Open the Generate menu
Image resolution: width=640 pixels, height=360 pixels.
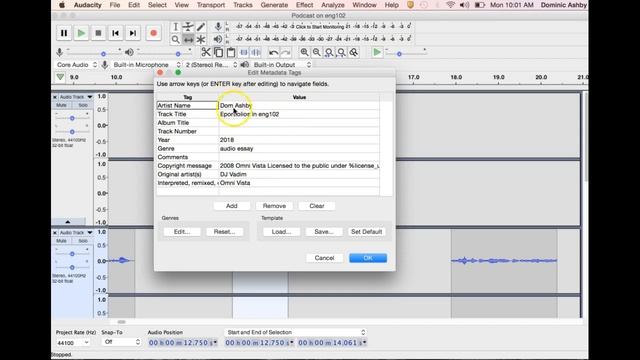pyautogui.click(x=274, y=5)
